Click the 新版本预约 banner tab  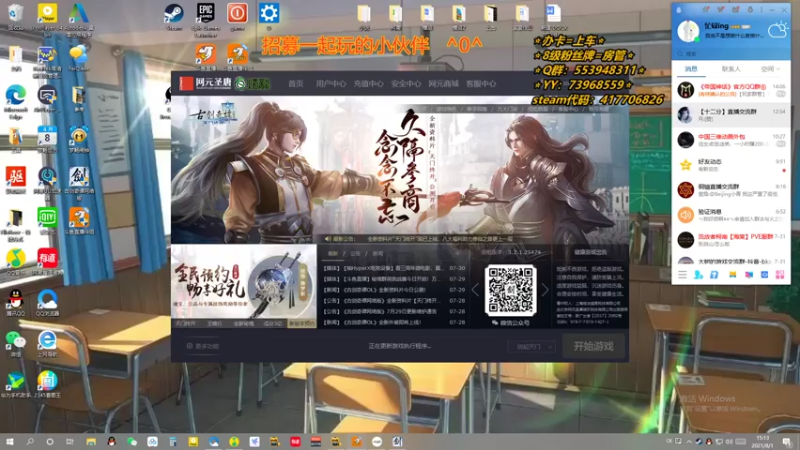[x=302, y=323]
